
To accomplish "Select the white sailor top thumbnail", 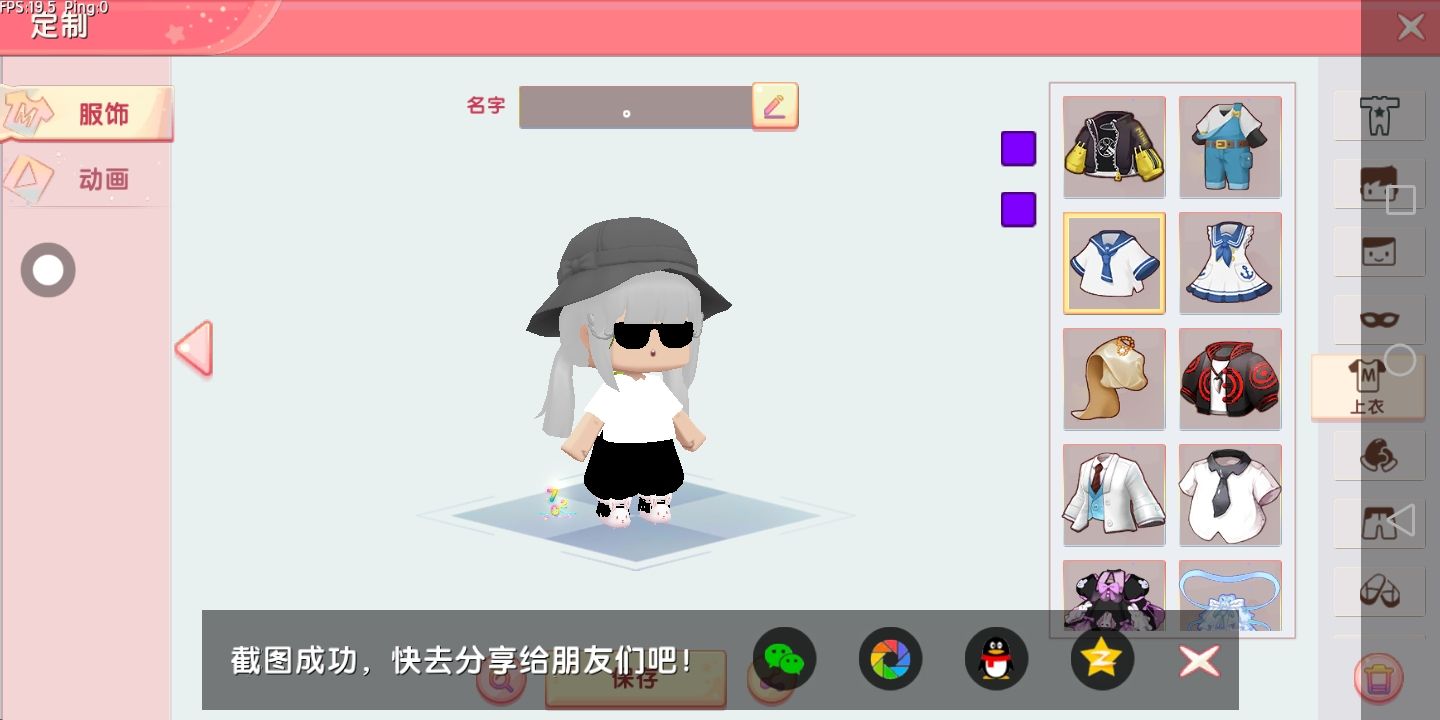I will coord(1114,263).
